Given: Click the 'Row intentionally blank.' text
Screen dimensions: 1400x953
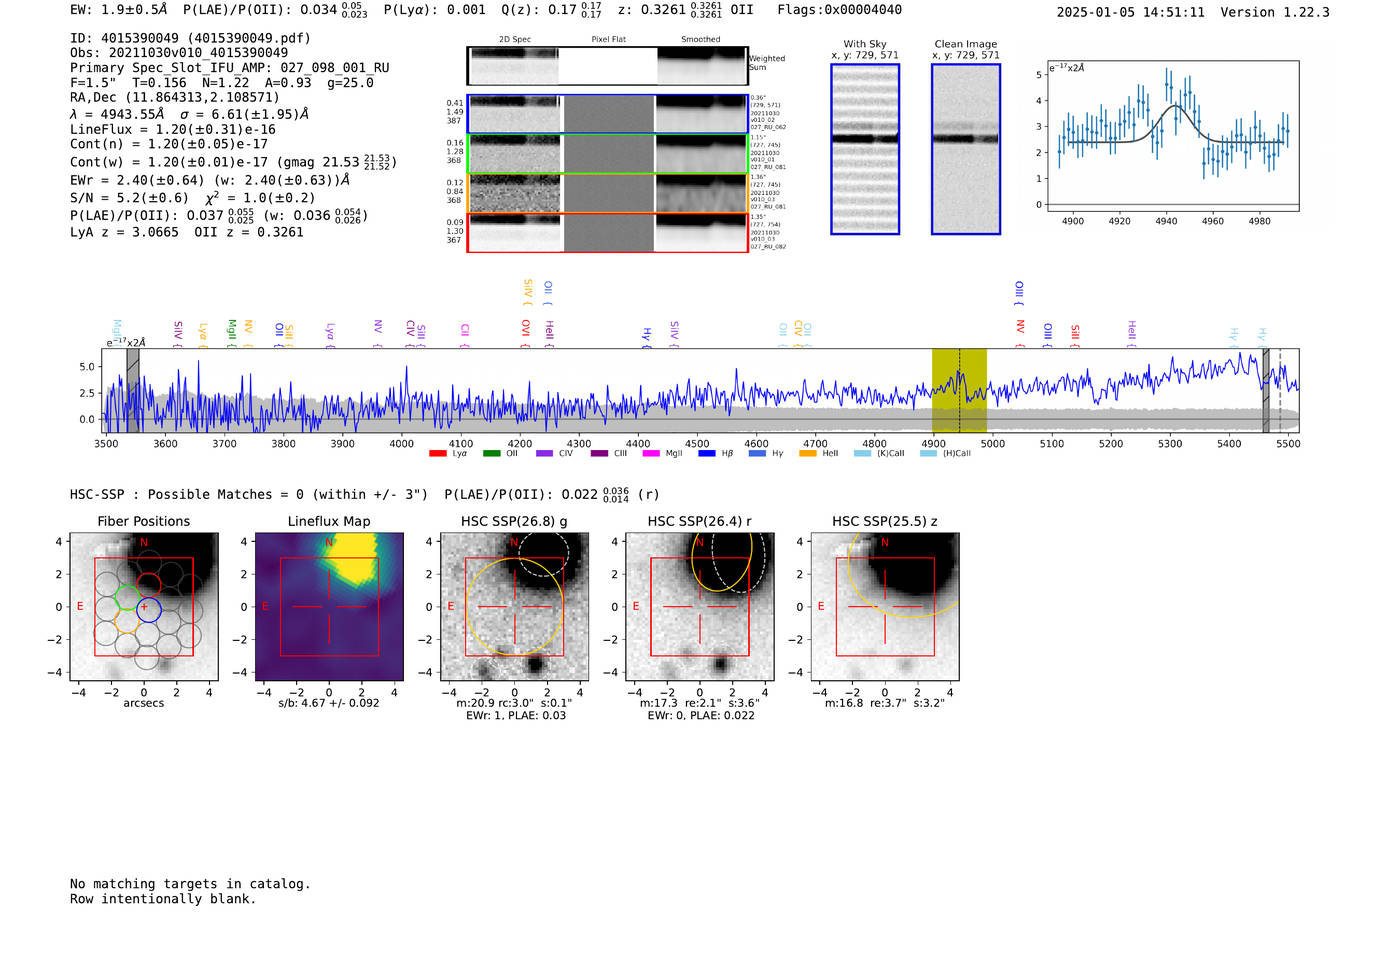Looking at the screenshot, I should coord(163,899).
